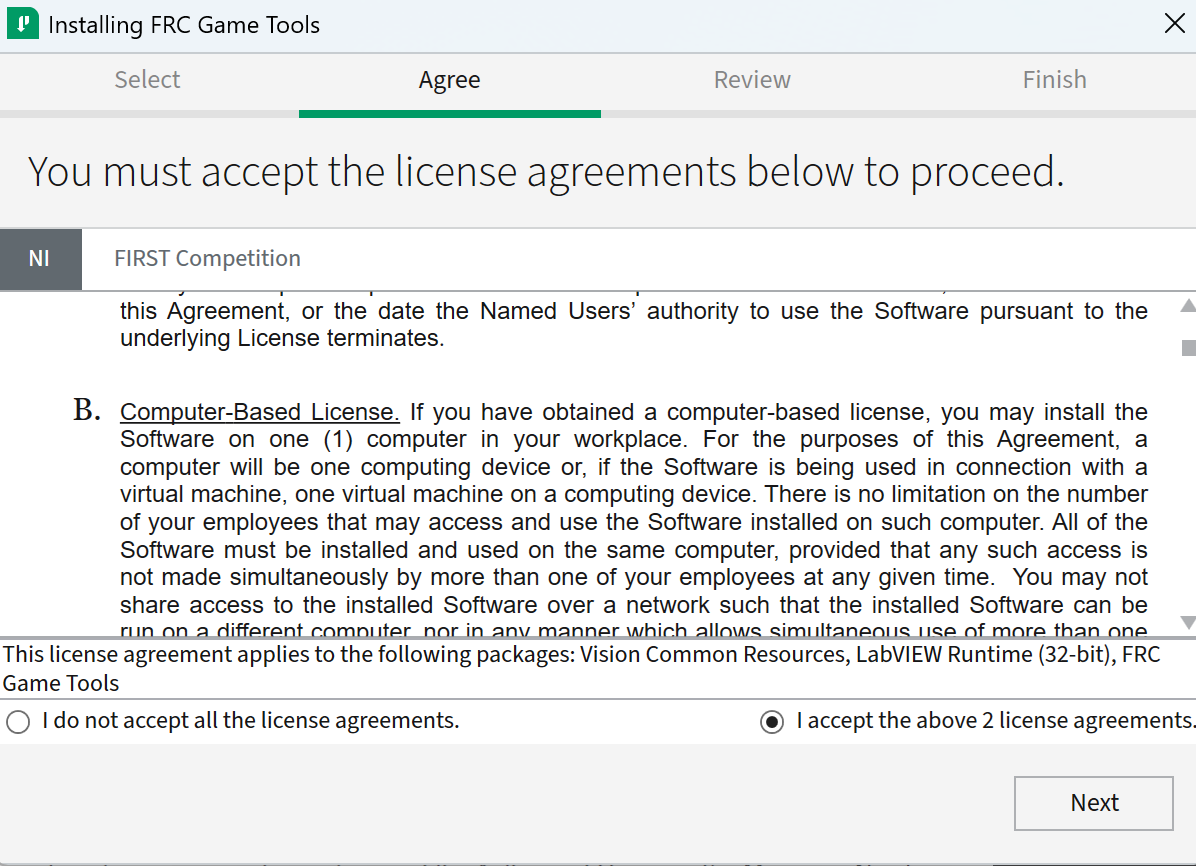Click the Agree step header

pos(449,80)
